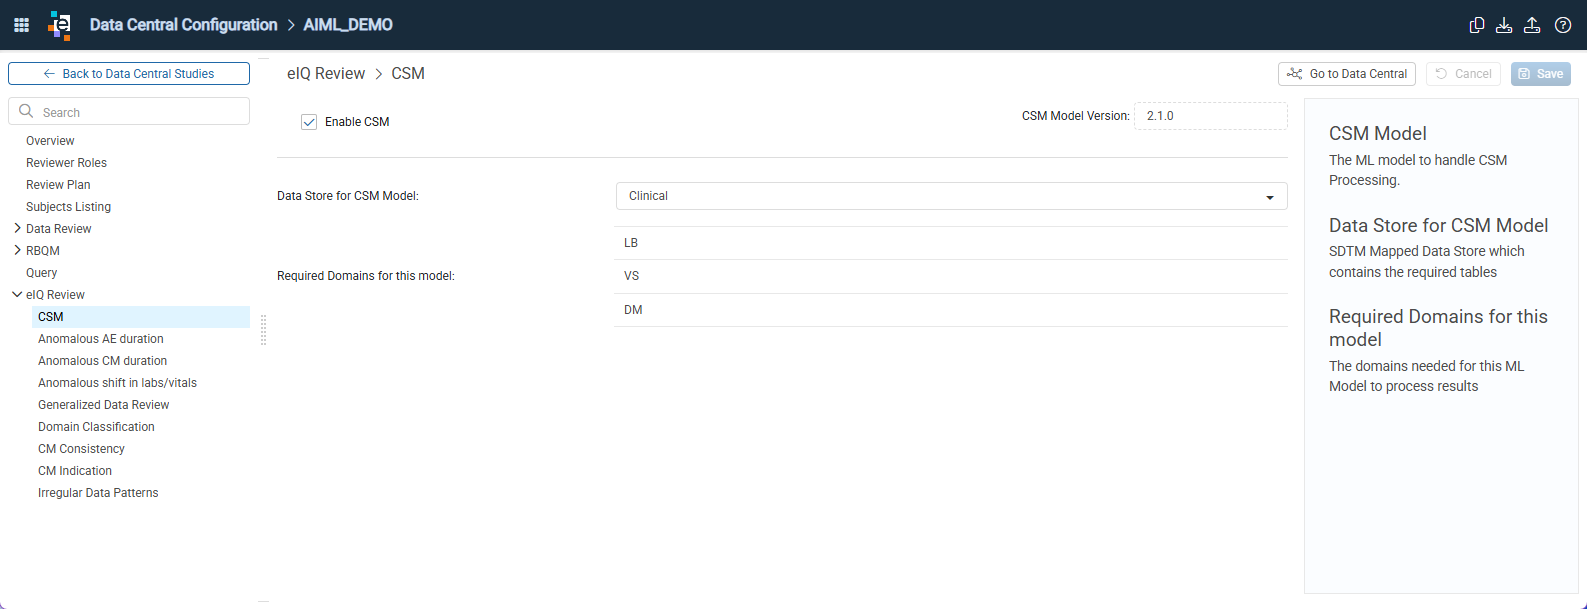Select Domain Classification
1587x609 pixels.
click(96, 427)
